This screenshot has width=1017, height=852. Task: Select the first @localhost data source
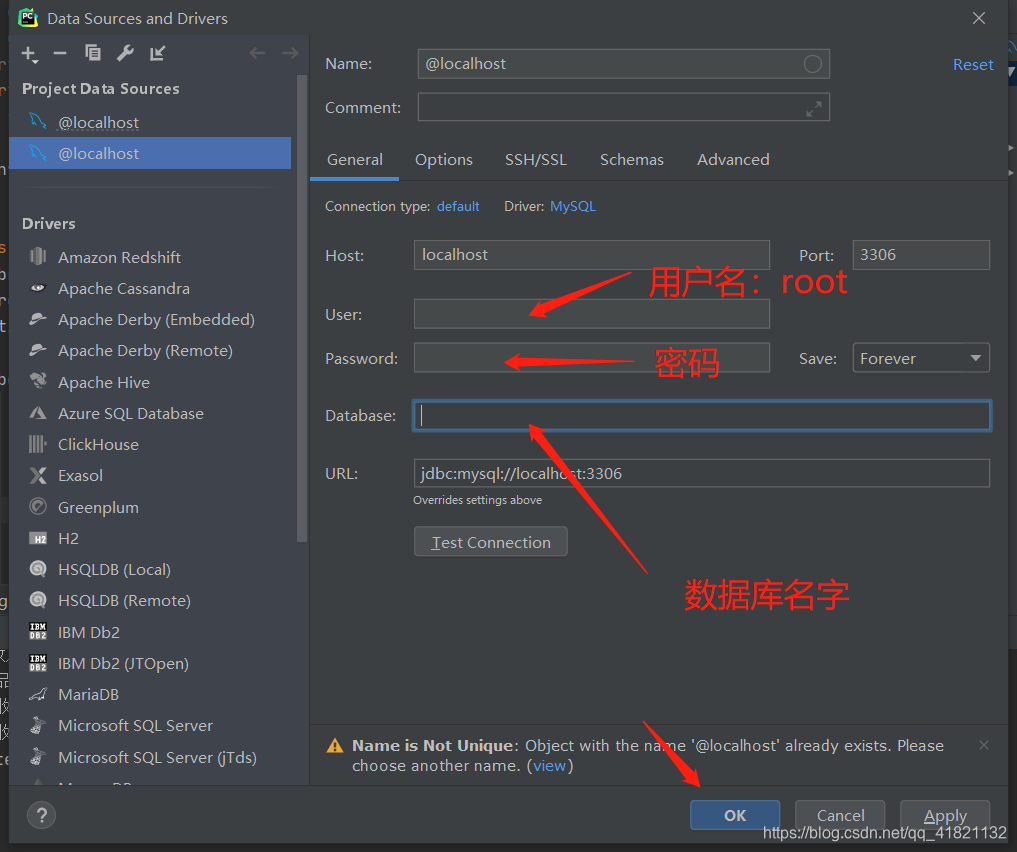point(100,122)
